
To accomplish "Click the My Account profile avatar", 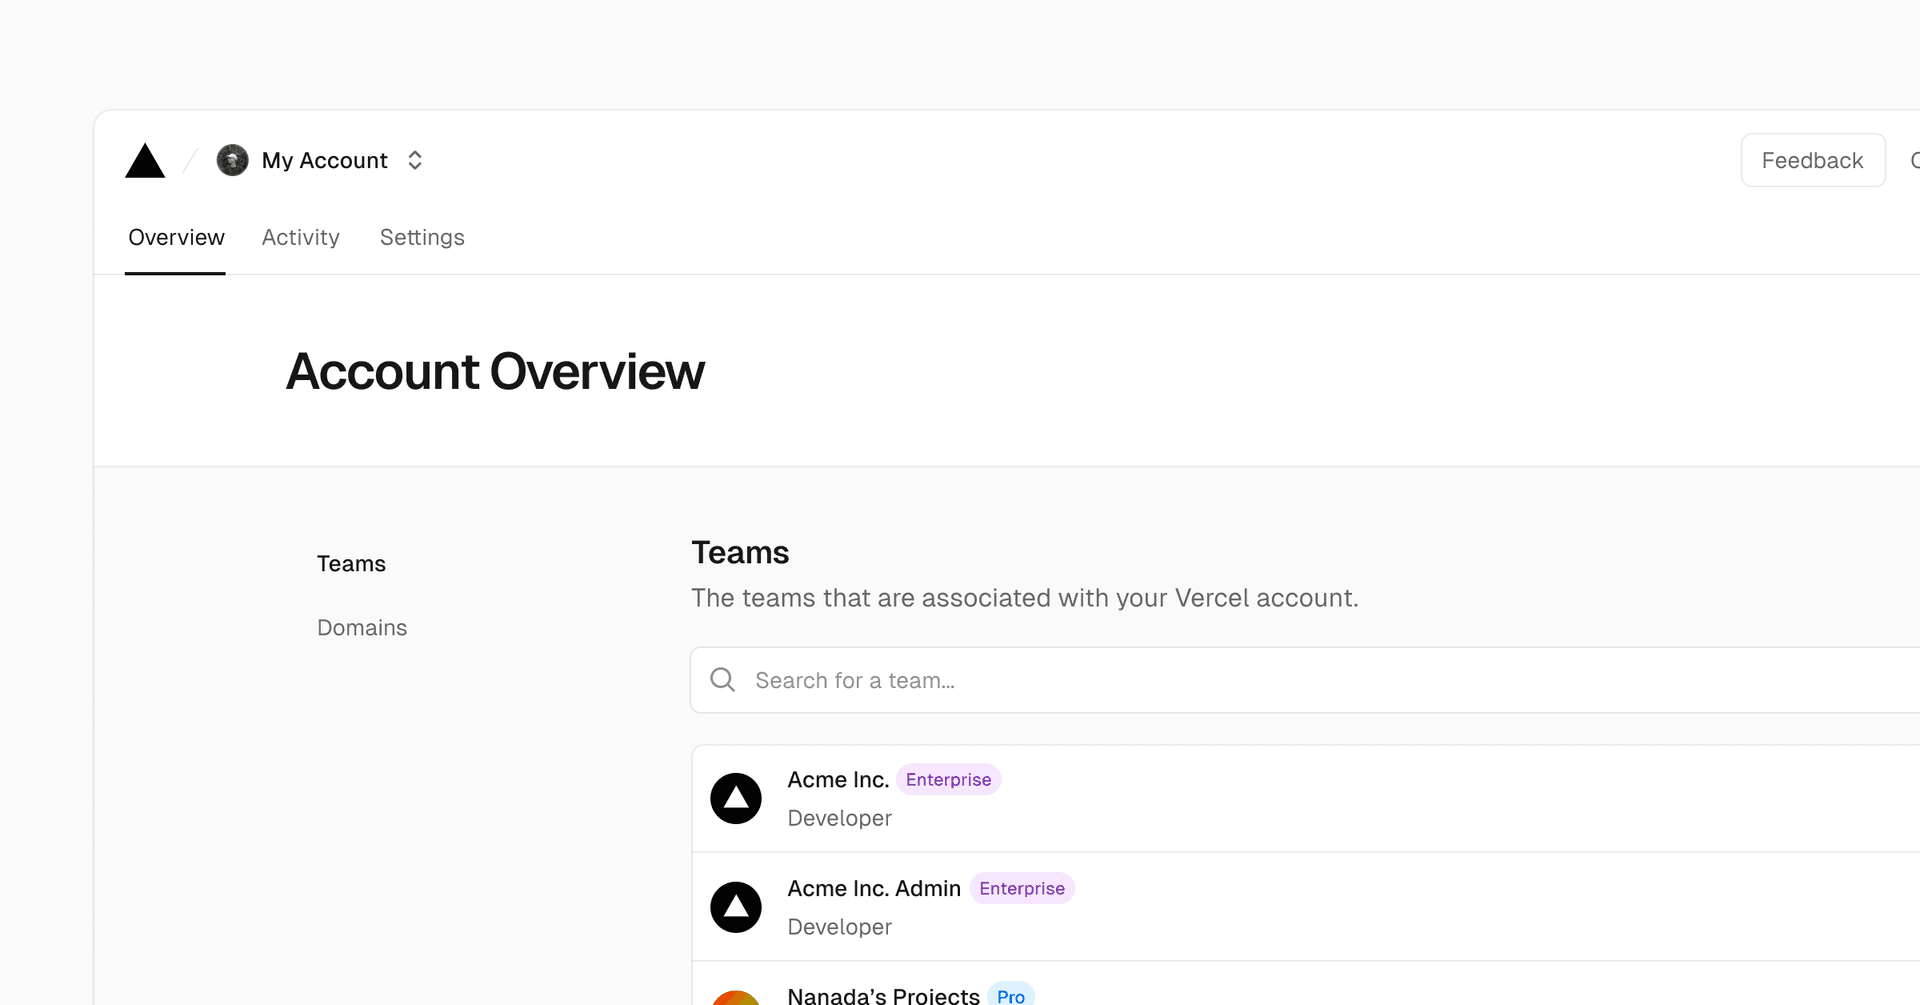I will (x=232, y=160).
